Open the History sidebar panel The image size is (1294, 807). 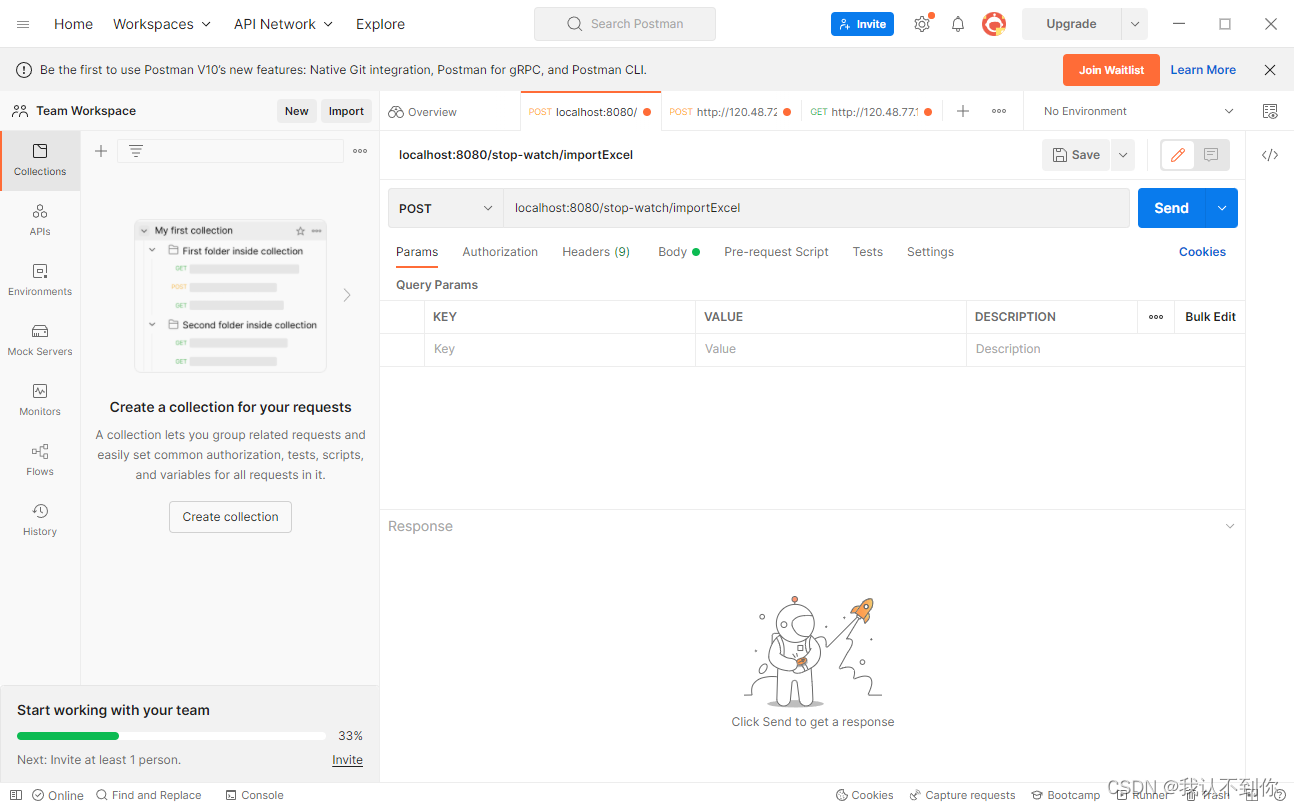point(40,520)
